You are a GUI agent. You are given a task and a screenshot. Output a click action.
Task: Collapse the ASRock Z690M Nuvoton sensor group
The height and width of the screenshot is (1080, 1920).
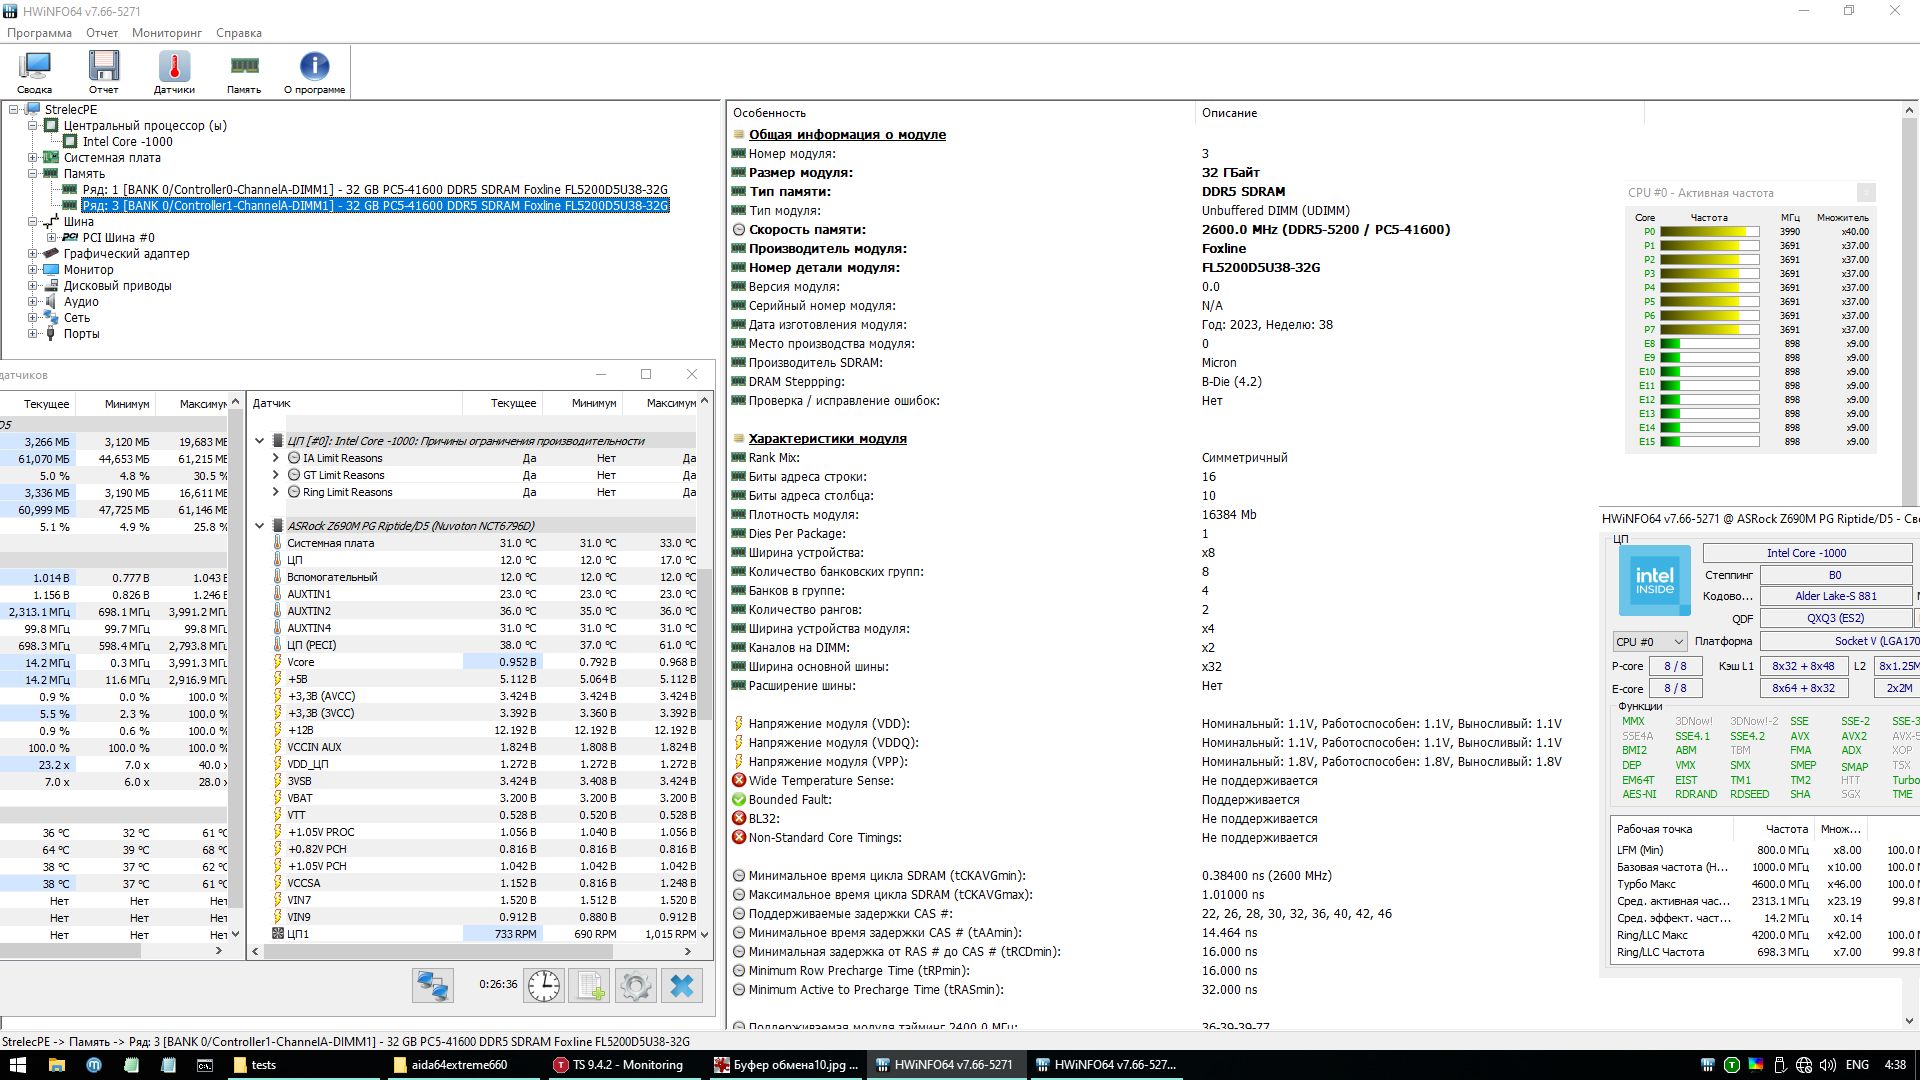click(x=260, y=526)
